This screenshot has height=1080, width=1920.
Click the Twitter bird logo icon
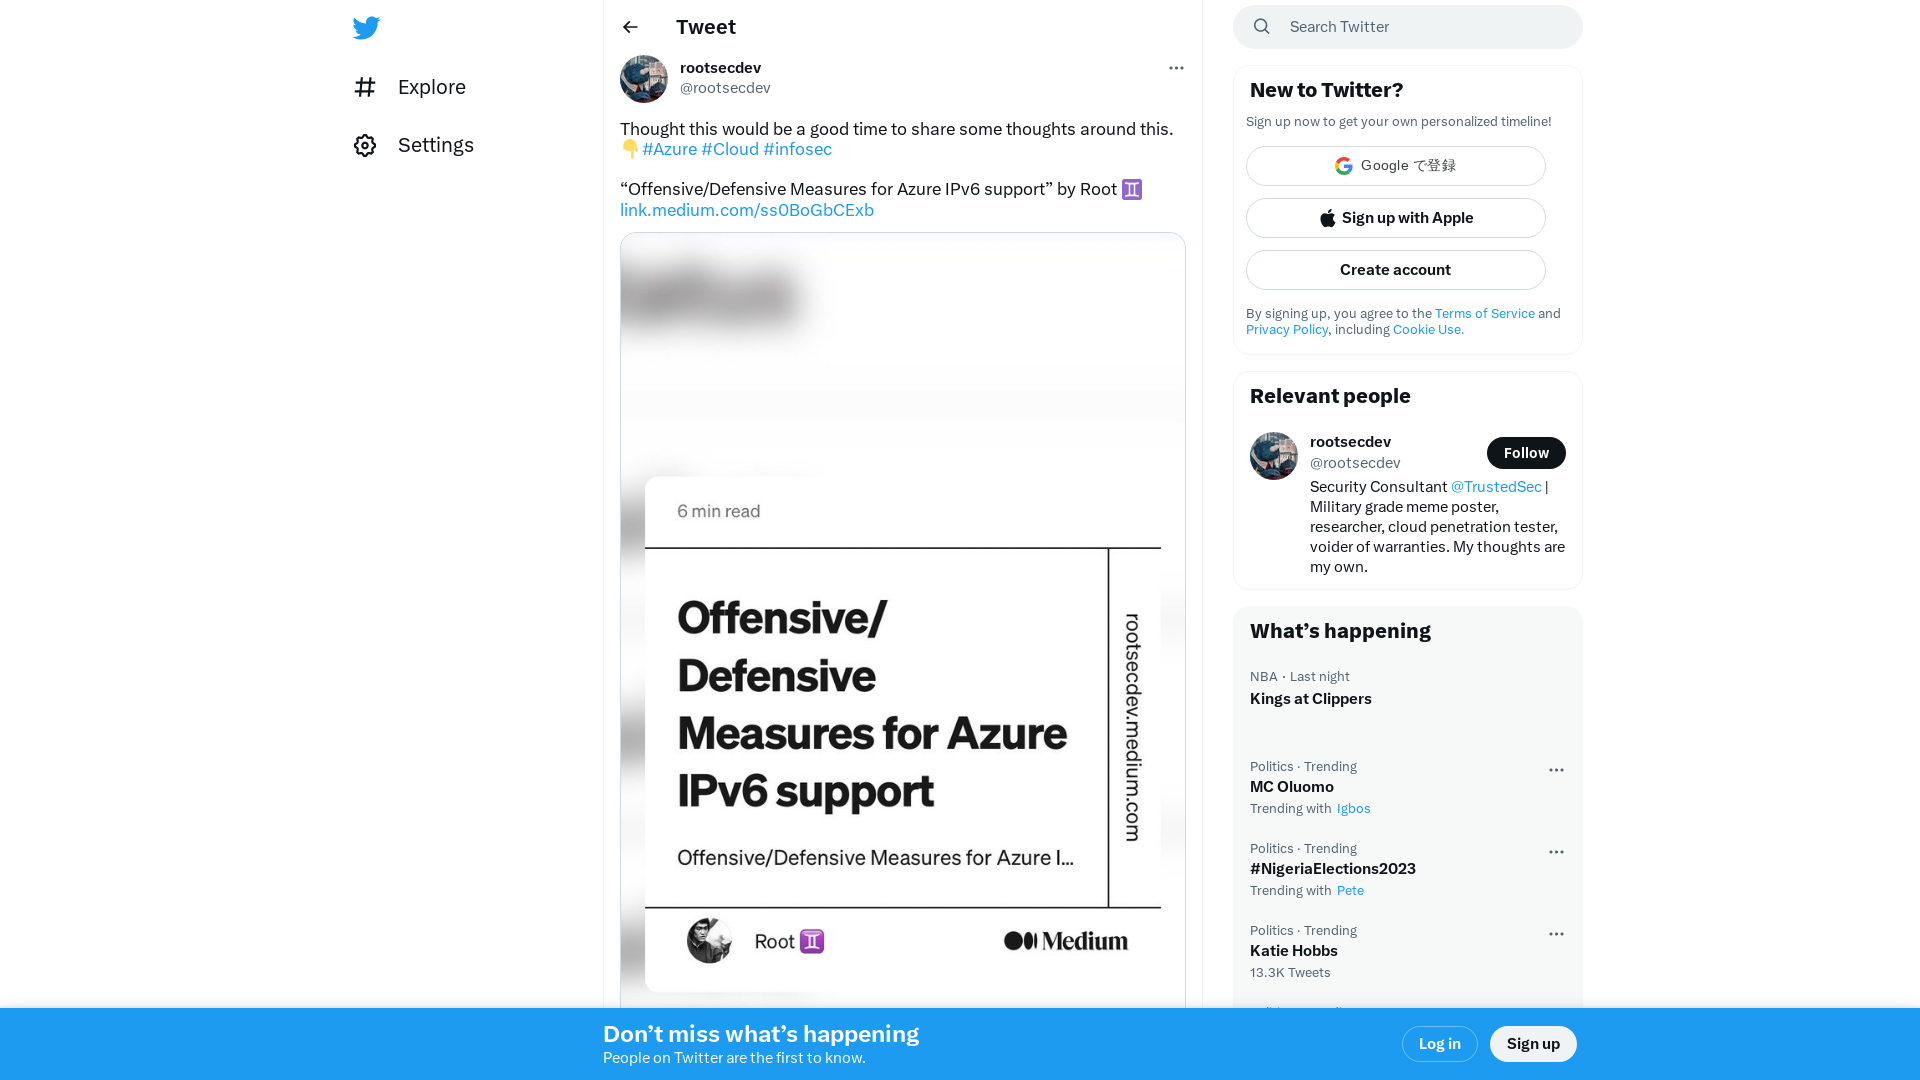[367, 28]
